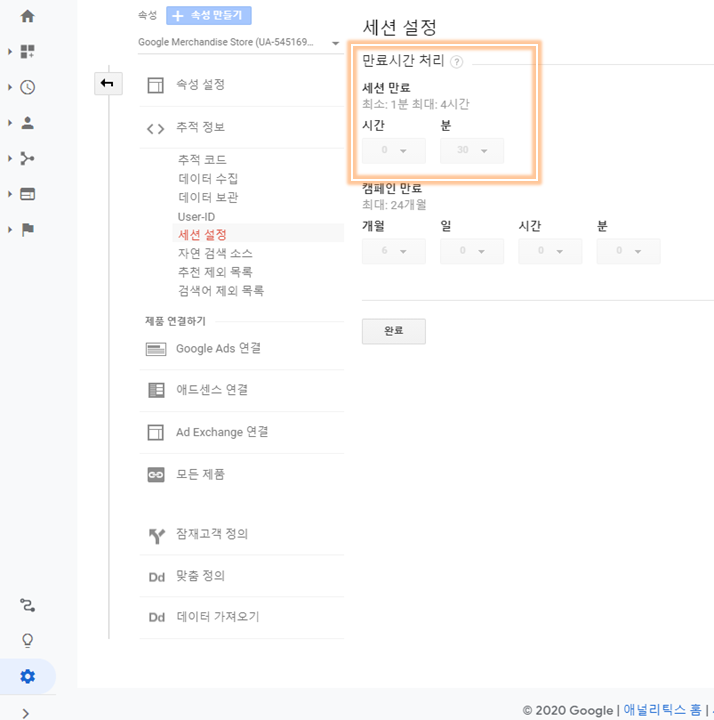Open 애드센스 연결

[x=212, y=390]
